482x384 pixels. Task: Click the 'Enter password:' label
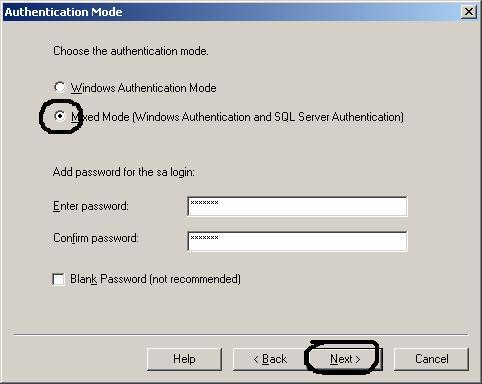tap(91, 206)
